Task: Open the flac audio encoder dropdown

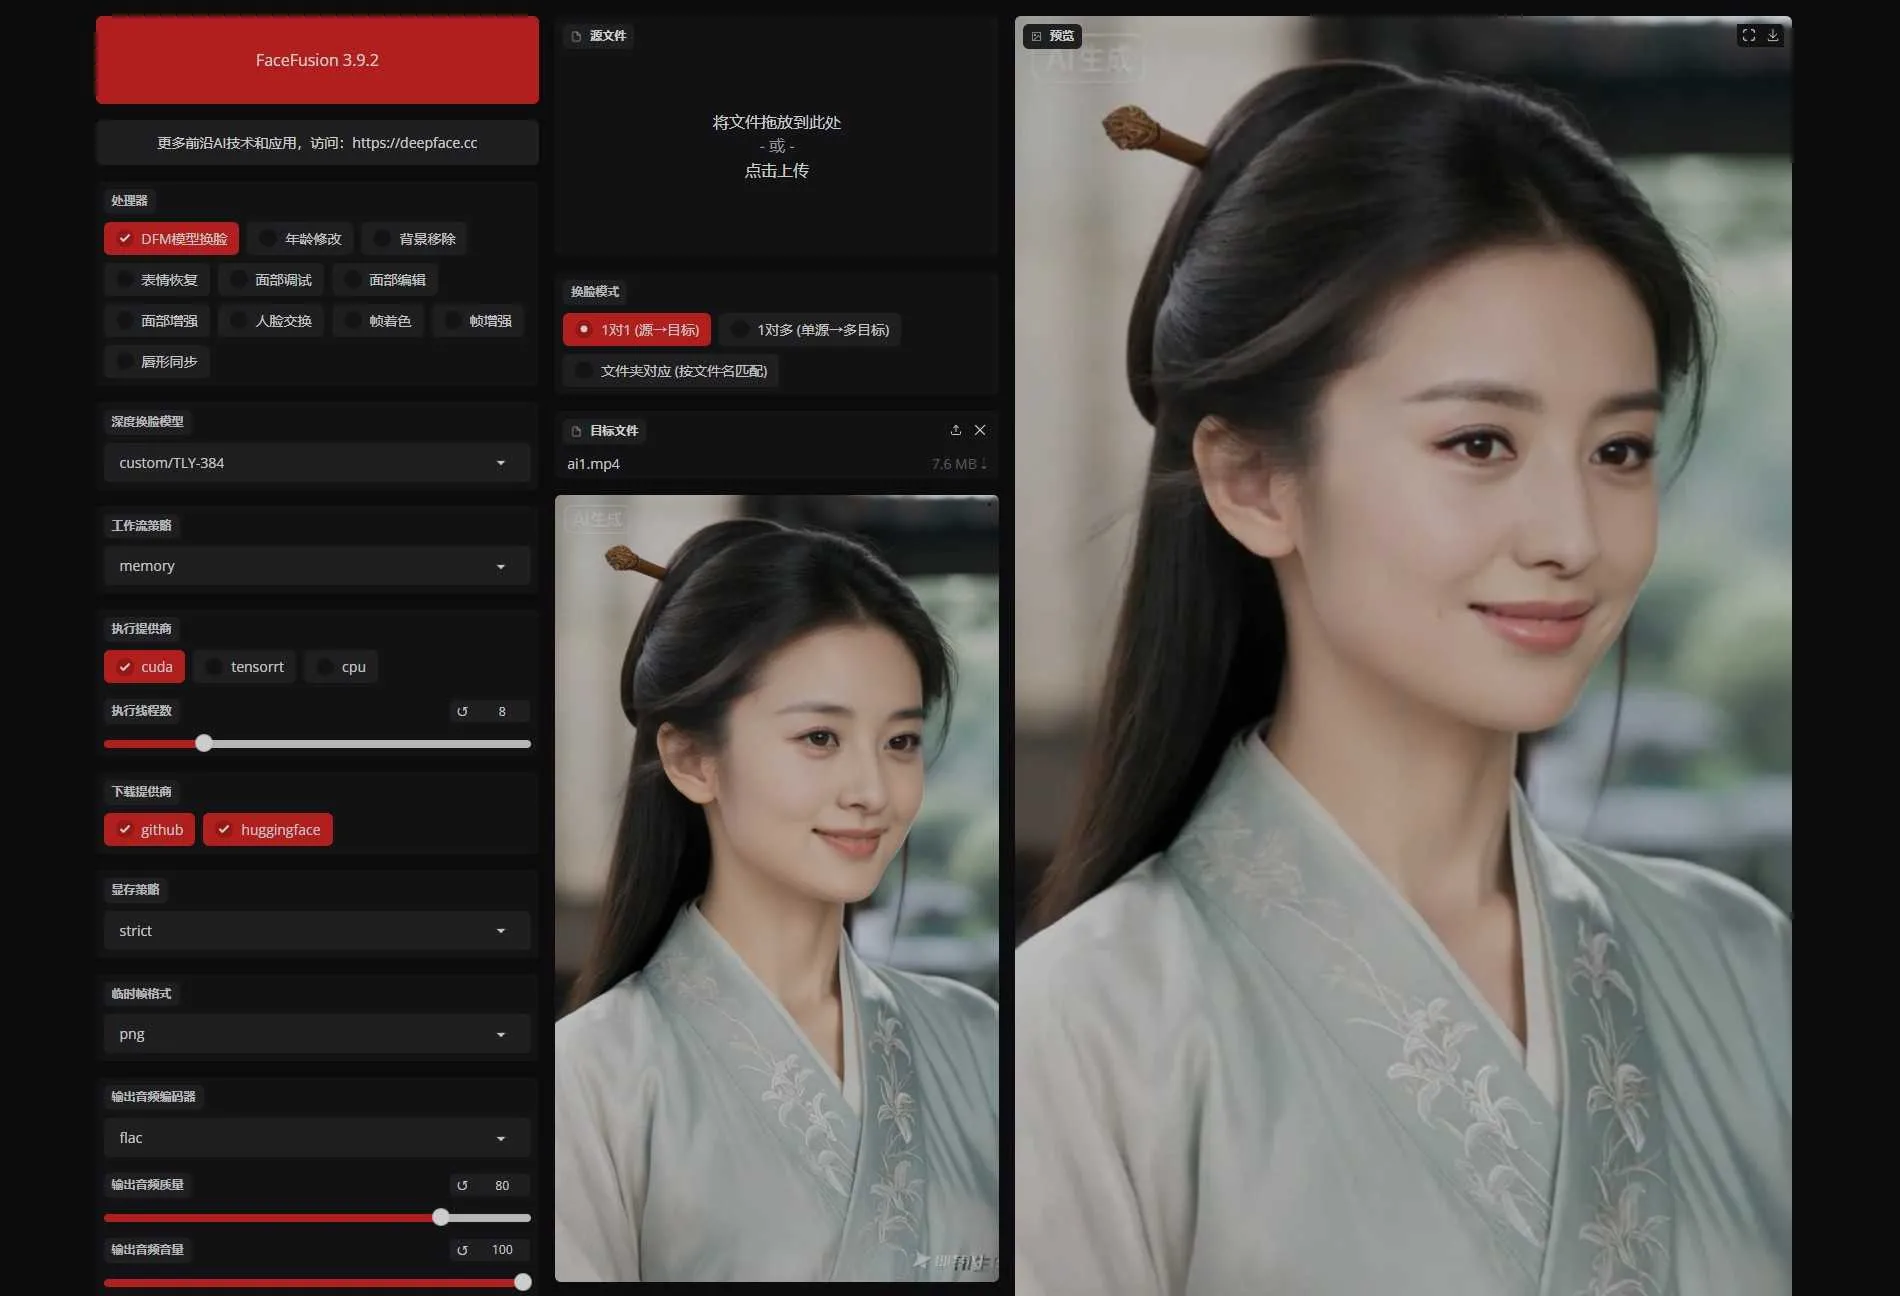Action: [317, 1138]
